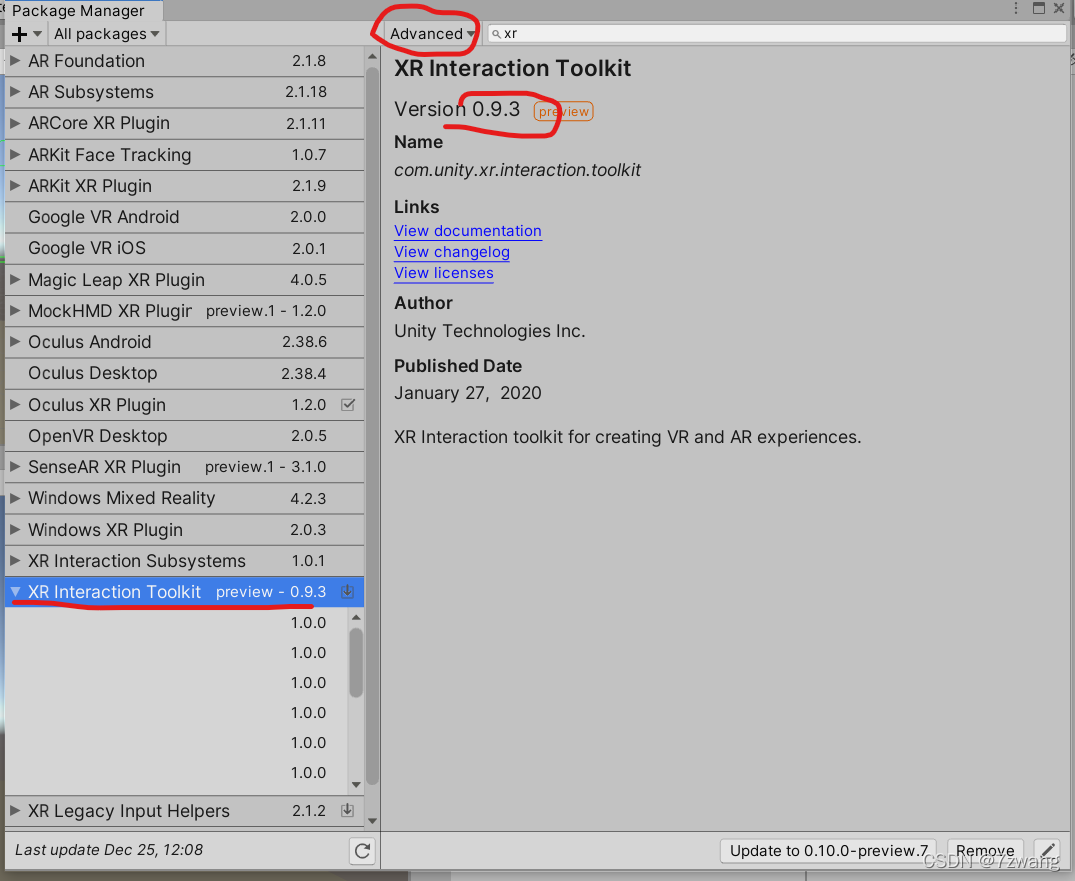Open View licenses link
1075x881 pixels.
(444, 273)
